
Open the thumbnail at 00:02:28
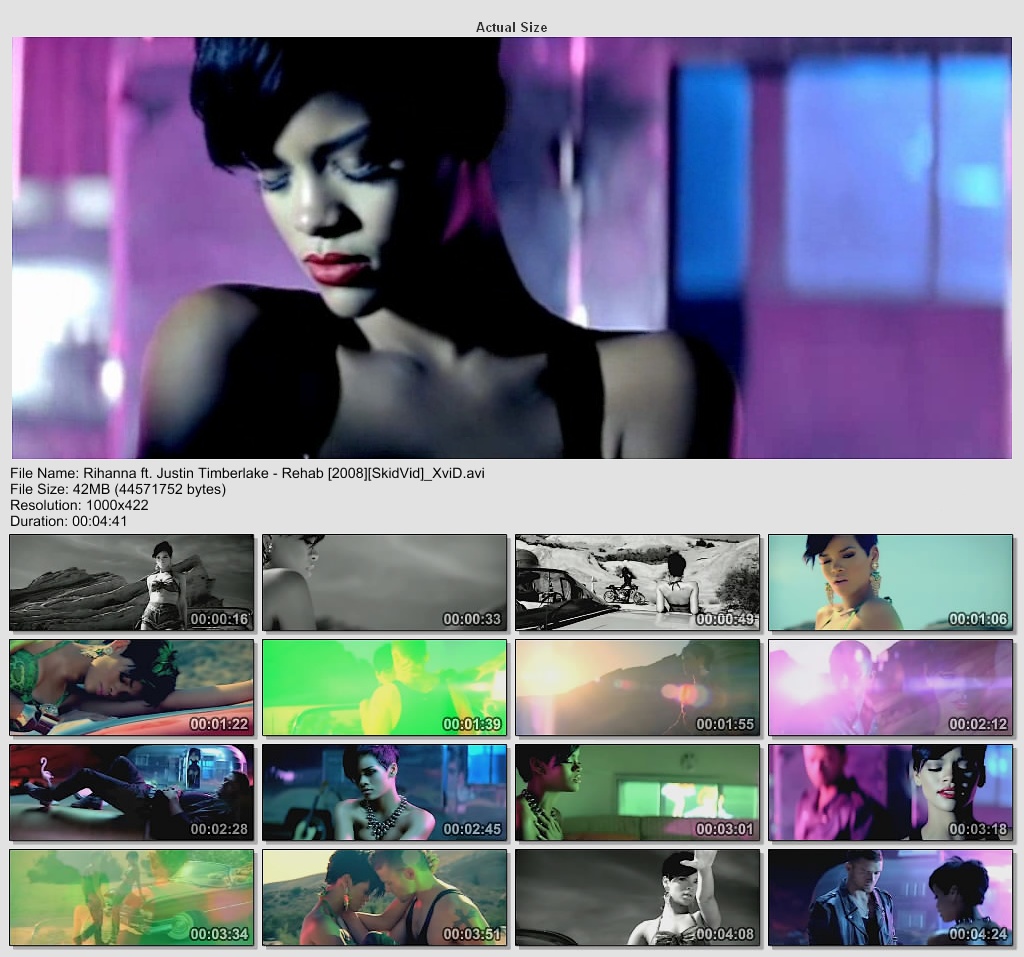coord(132,792)
